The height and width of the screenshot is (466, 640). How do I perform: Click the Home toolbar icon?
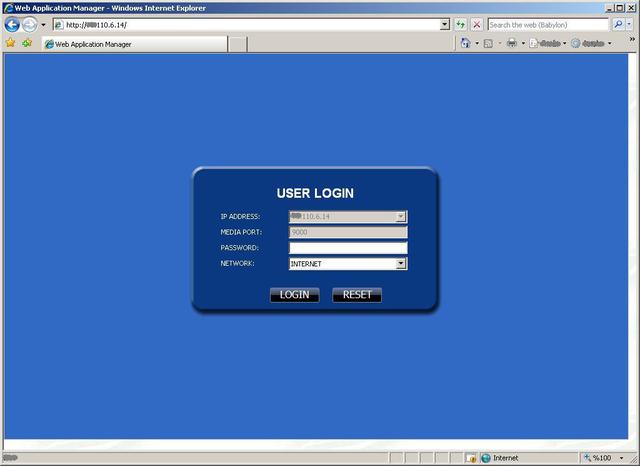466,43
